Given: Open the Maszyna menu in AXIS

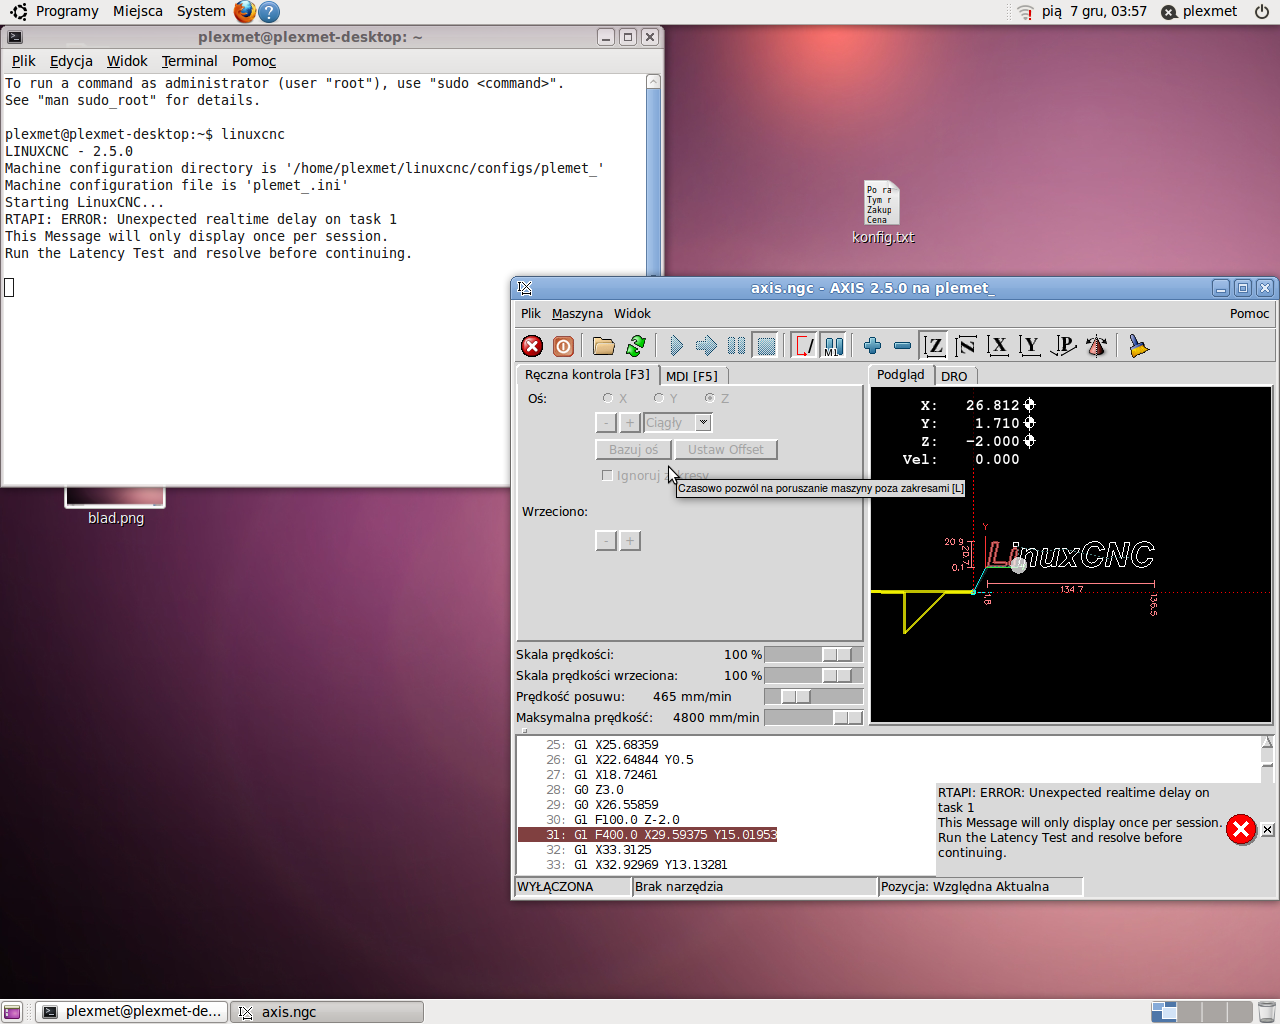Looking at the screenshot, I should (577, 313).
